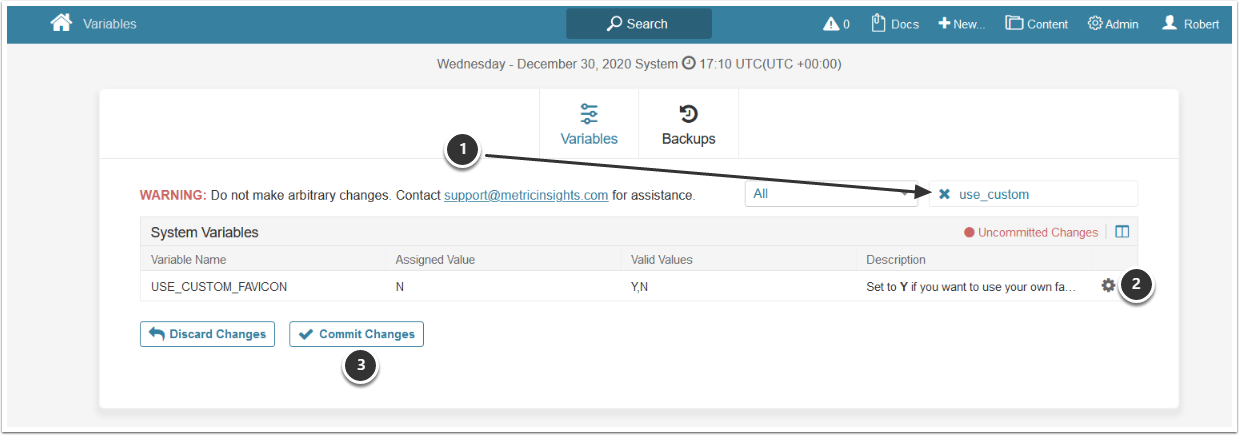The image size is (1239, 435).
Task: Clear the use_custom search filter
Action: click(944, 194)
